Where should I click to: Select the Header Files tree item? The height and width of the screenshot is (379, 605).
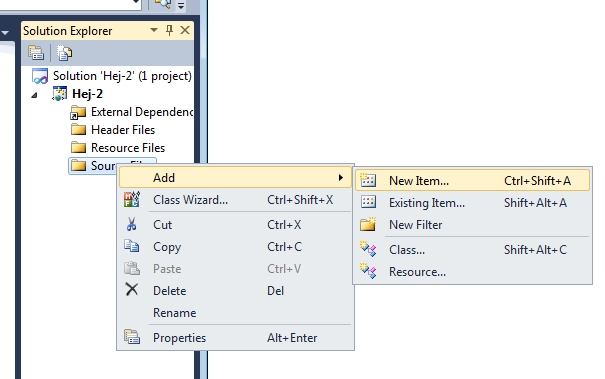pos(123,130)
